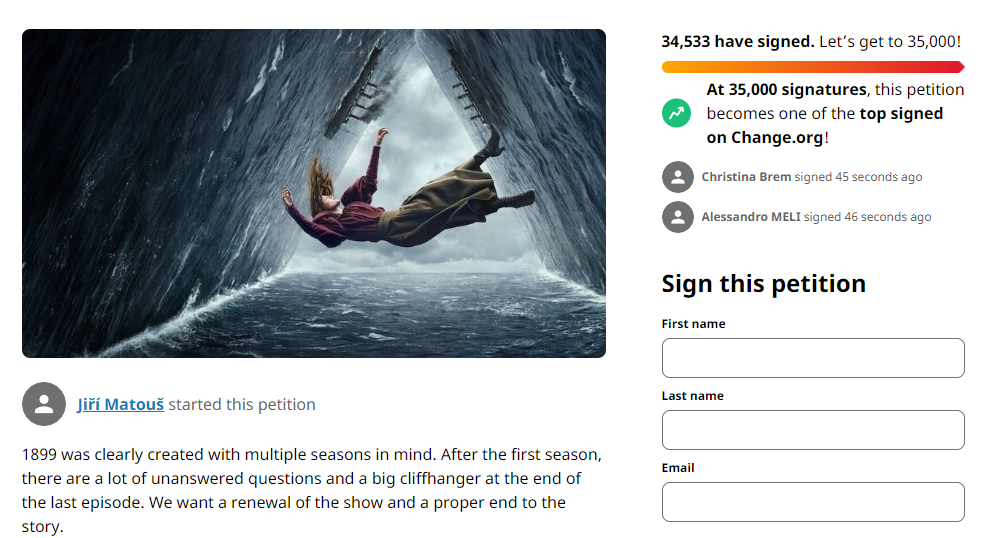Click Alessandro MELI's avatar icon
986x538 pixels.
677,217
